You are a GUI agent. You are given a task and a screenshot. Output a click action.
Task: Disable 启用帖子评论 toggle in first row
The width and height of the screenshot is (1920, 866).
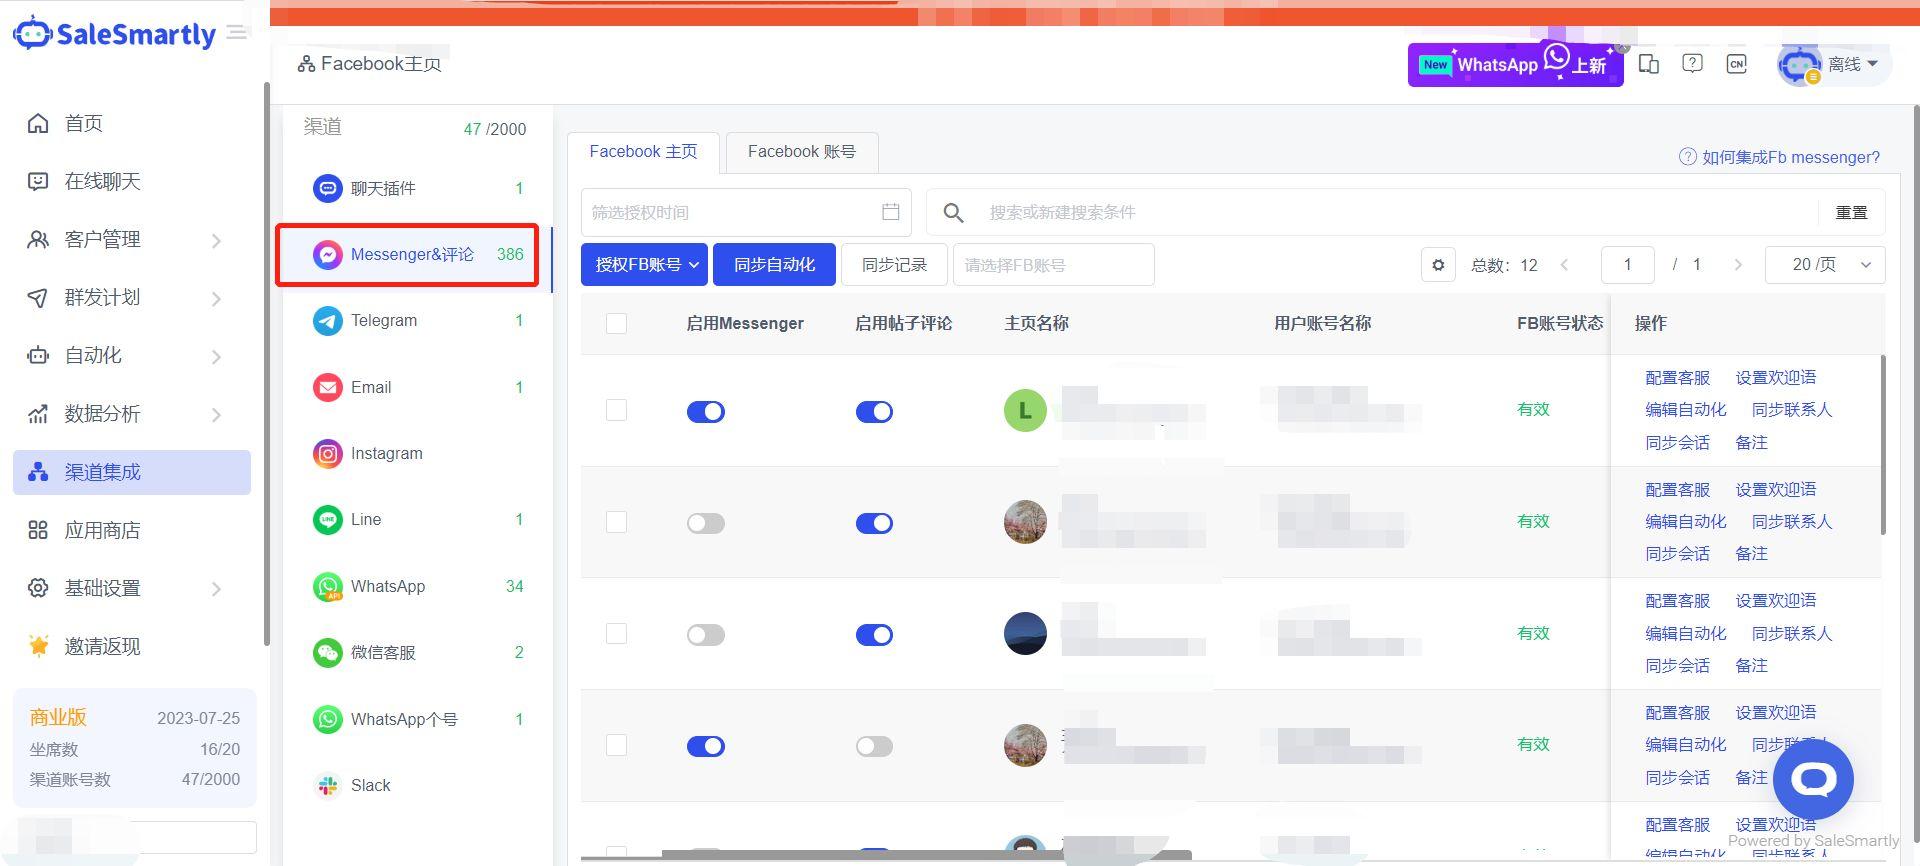(874, 412)
